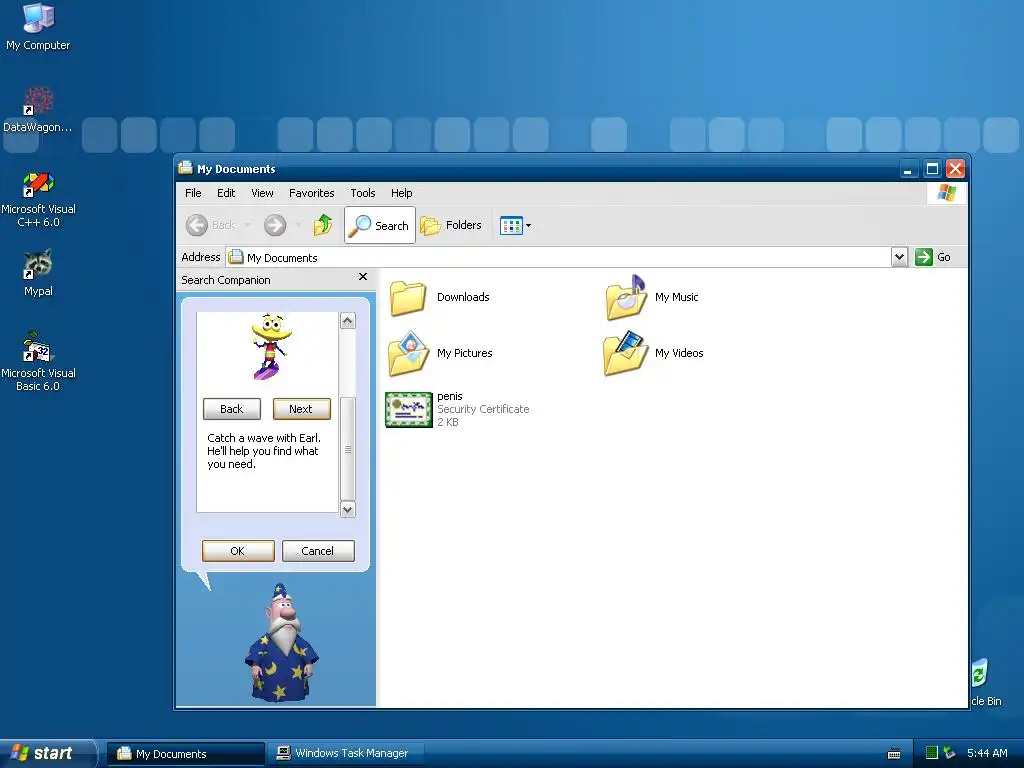1024x768 pixels.
Task: Open Back history dropdown arrow
Action: click(x=248, y=225)
